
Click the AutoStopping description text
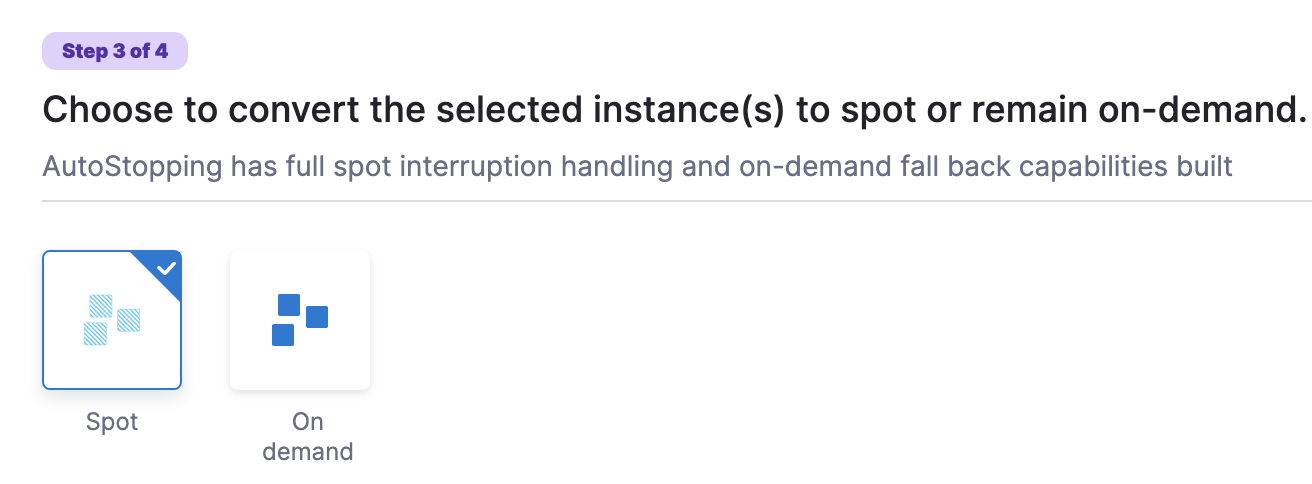click(637, 165)
